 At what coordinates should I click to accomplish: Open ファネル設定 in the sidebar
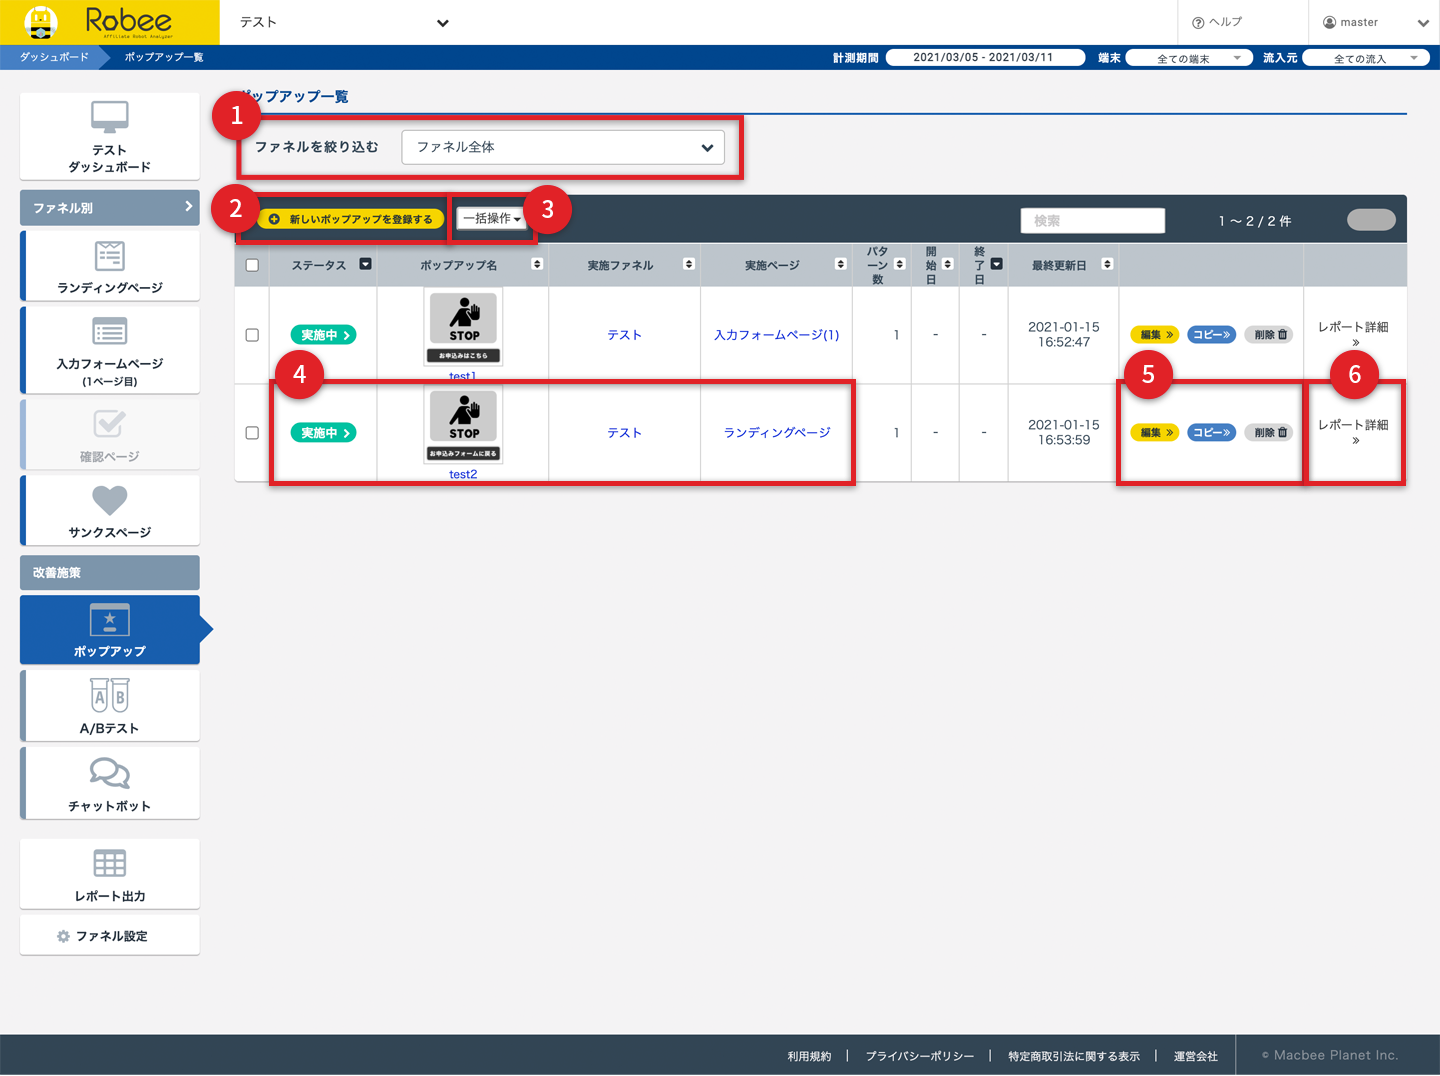110,936
